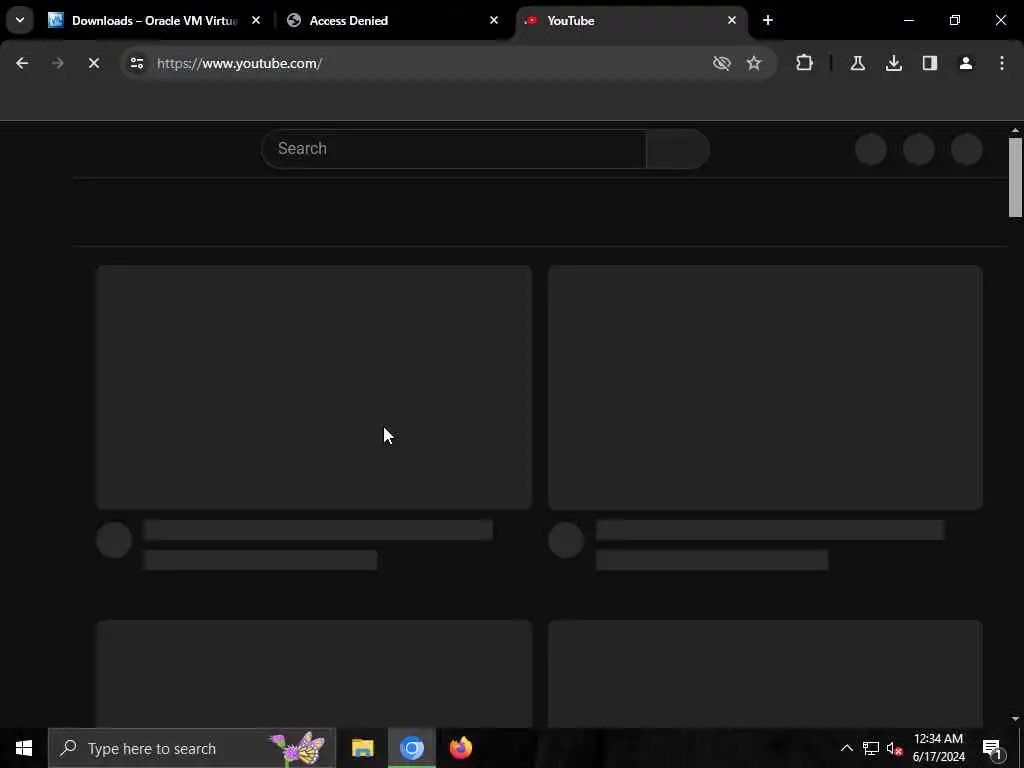1024x768 pixels.
Task: Open the clock showing 12:34 AM
Action: (x=938, y=748)
